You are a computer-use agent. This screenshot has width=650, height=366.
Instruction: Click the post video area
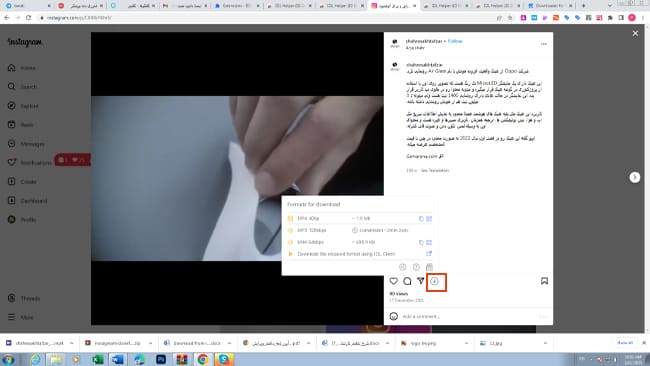[237, 178]
